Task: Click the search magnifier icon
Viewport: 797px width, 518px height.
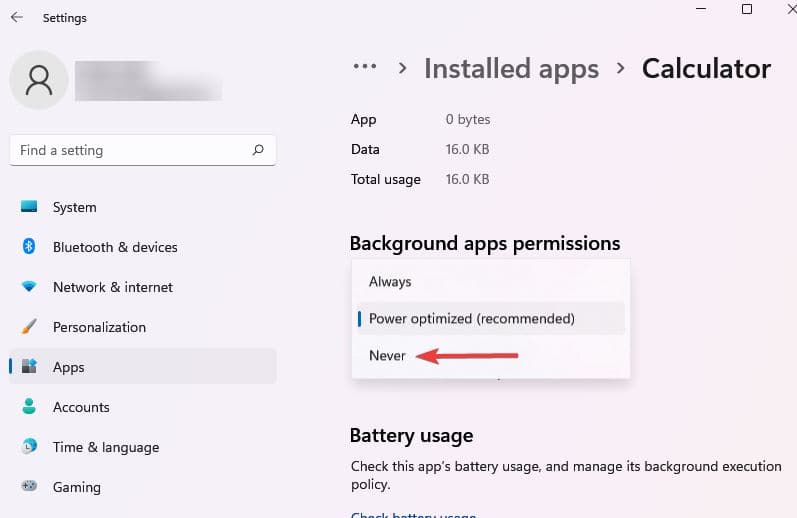Action: (258, 150)
